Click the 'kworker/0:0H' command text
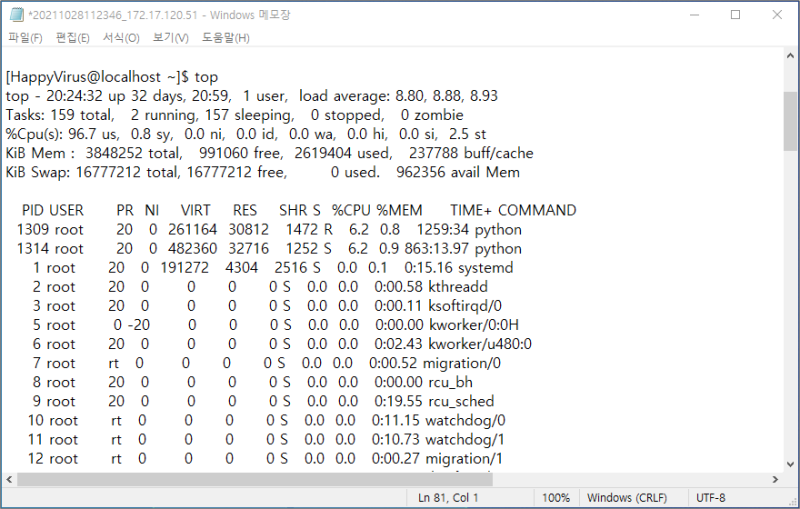The height and width of the screenshot is (509, 800). coord(474,325)
